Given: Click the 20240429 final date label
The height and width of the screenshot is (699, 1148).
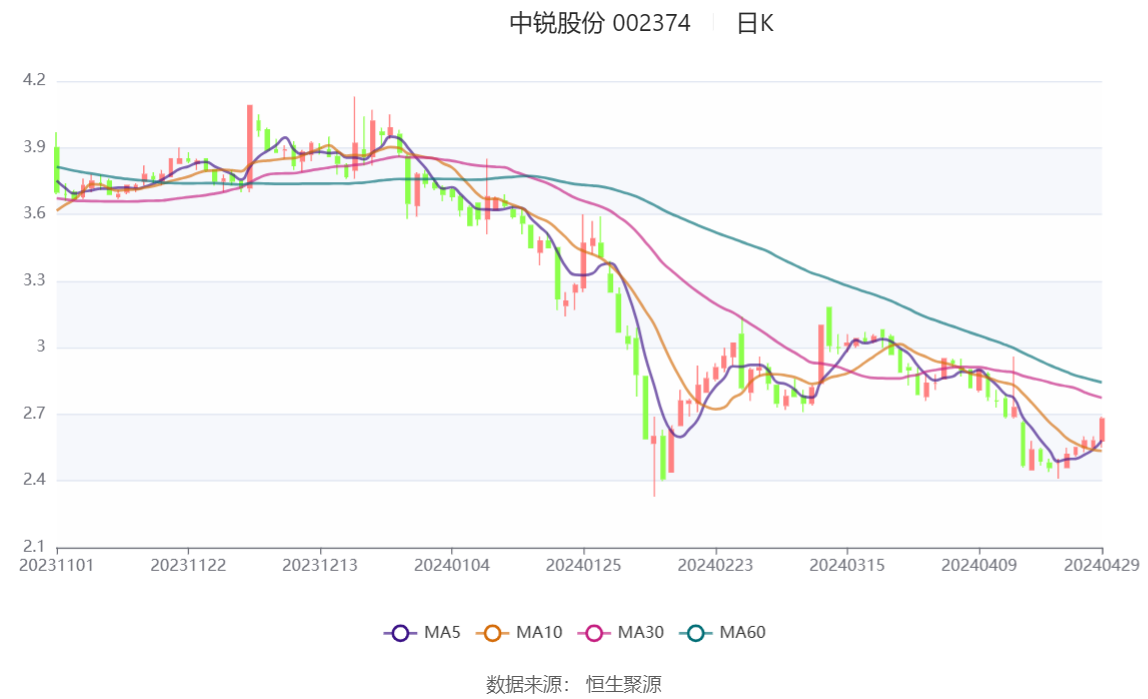Looking at the screenshot, I should coord(1102,565).
